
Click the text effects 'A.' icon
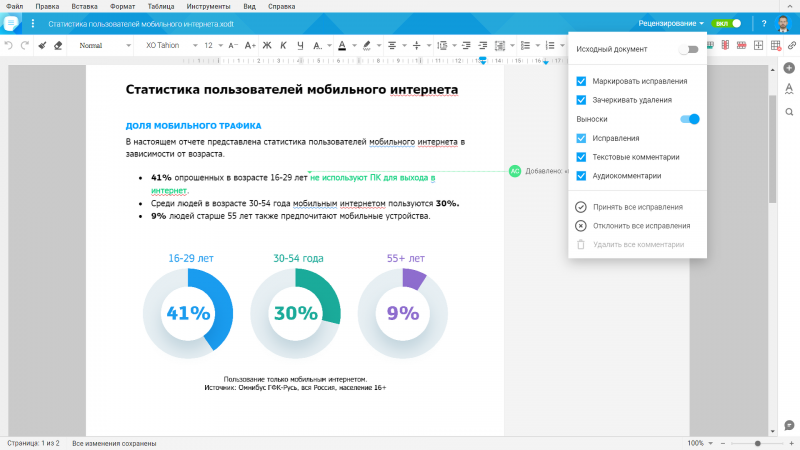317,45
